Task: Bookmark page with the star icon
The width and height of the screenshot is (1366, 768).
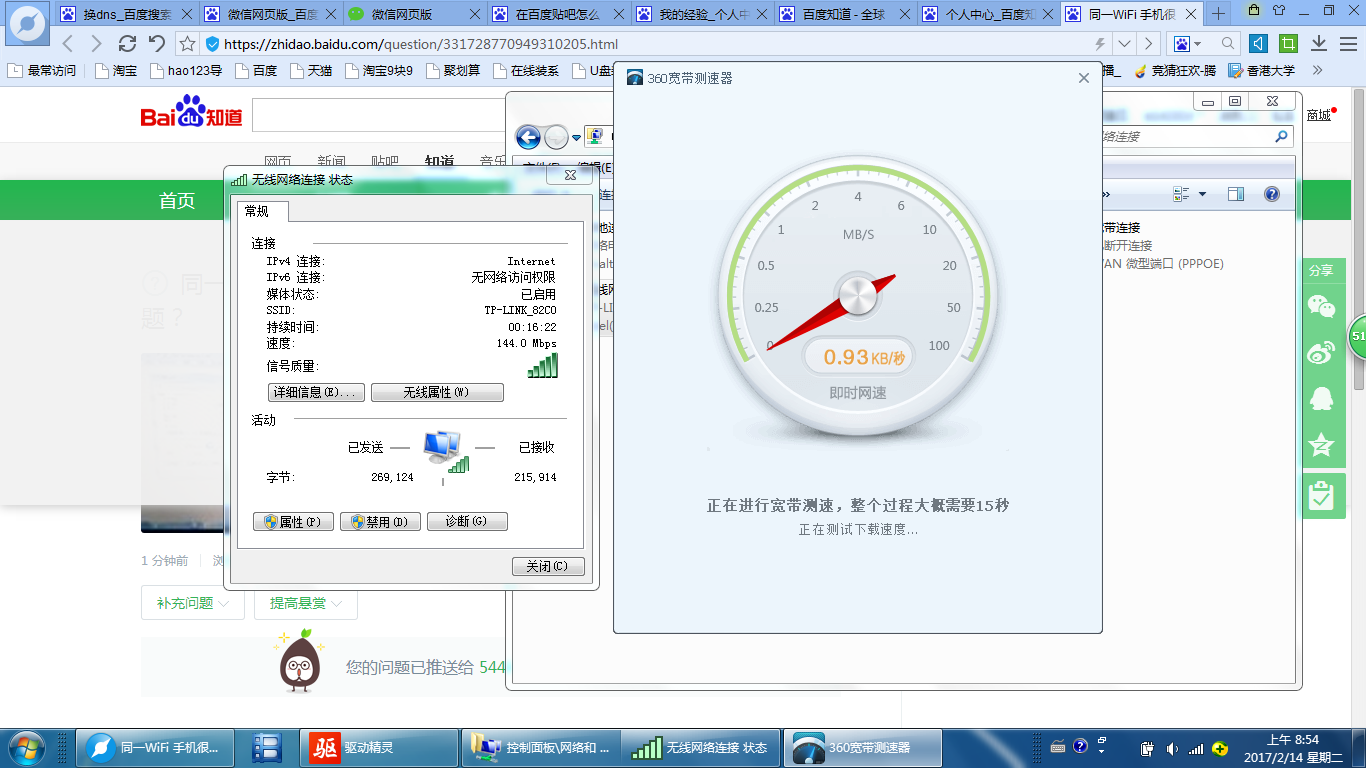Action: 187,44
